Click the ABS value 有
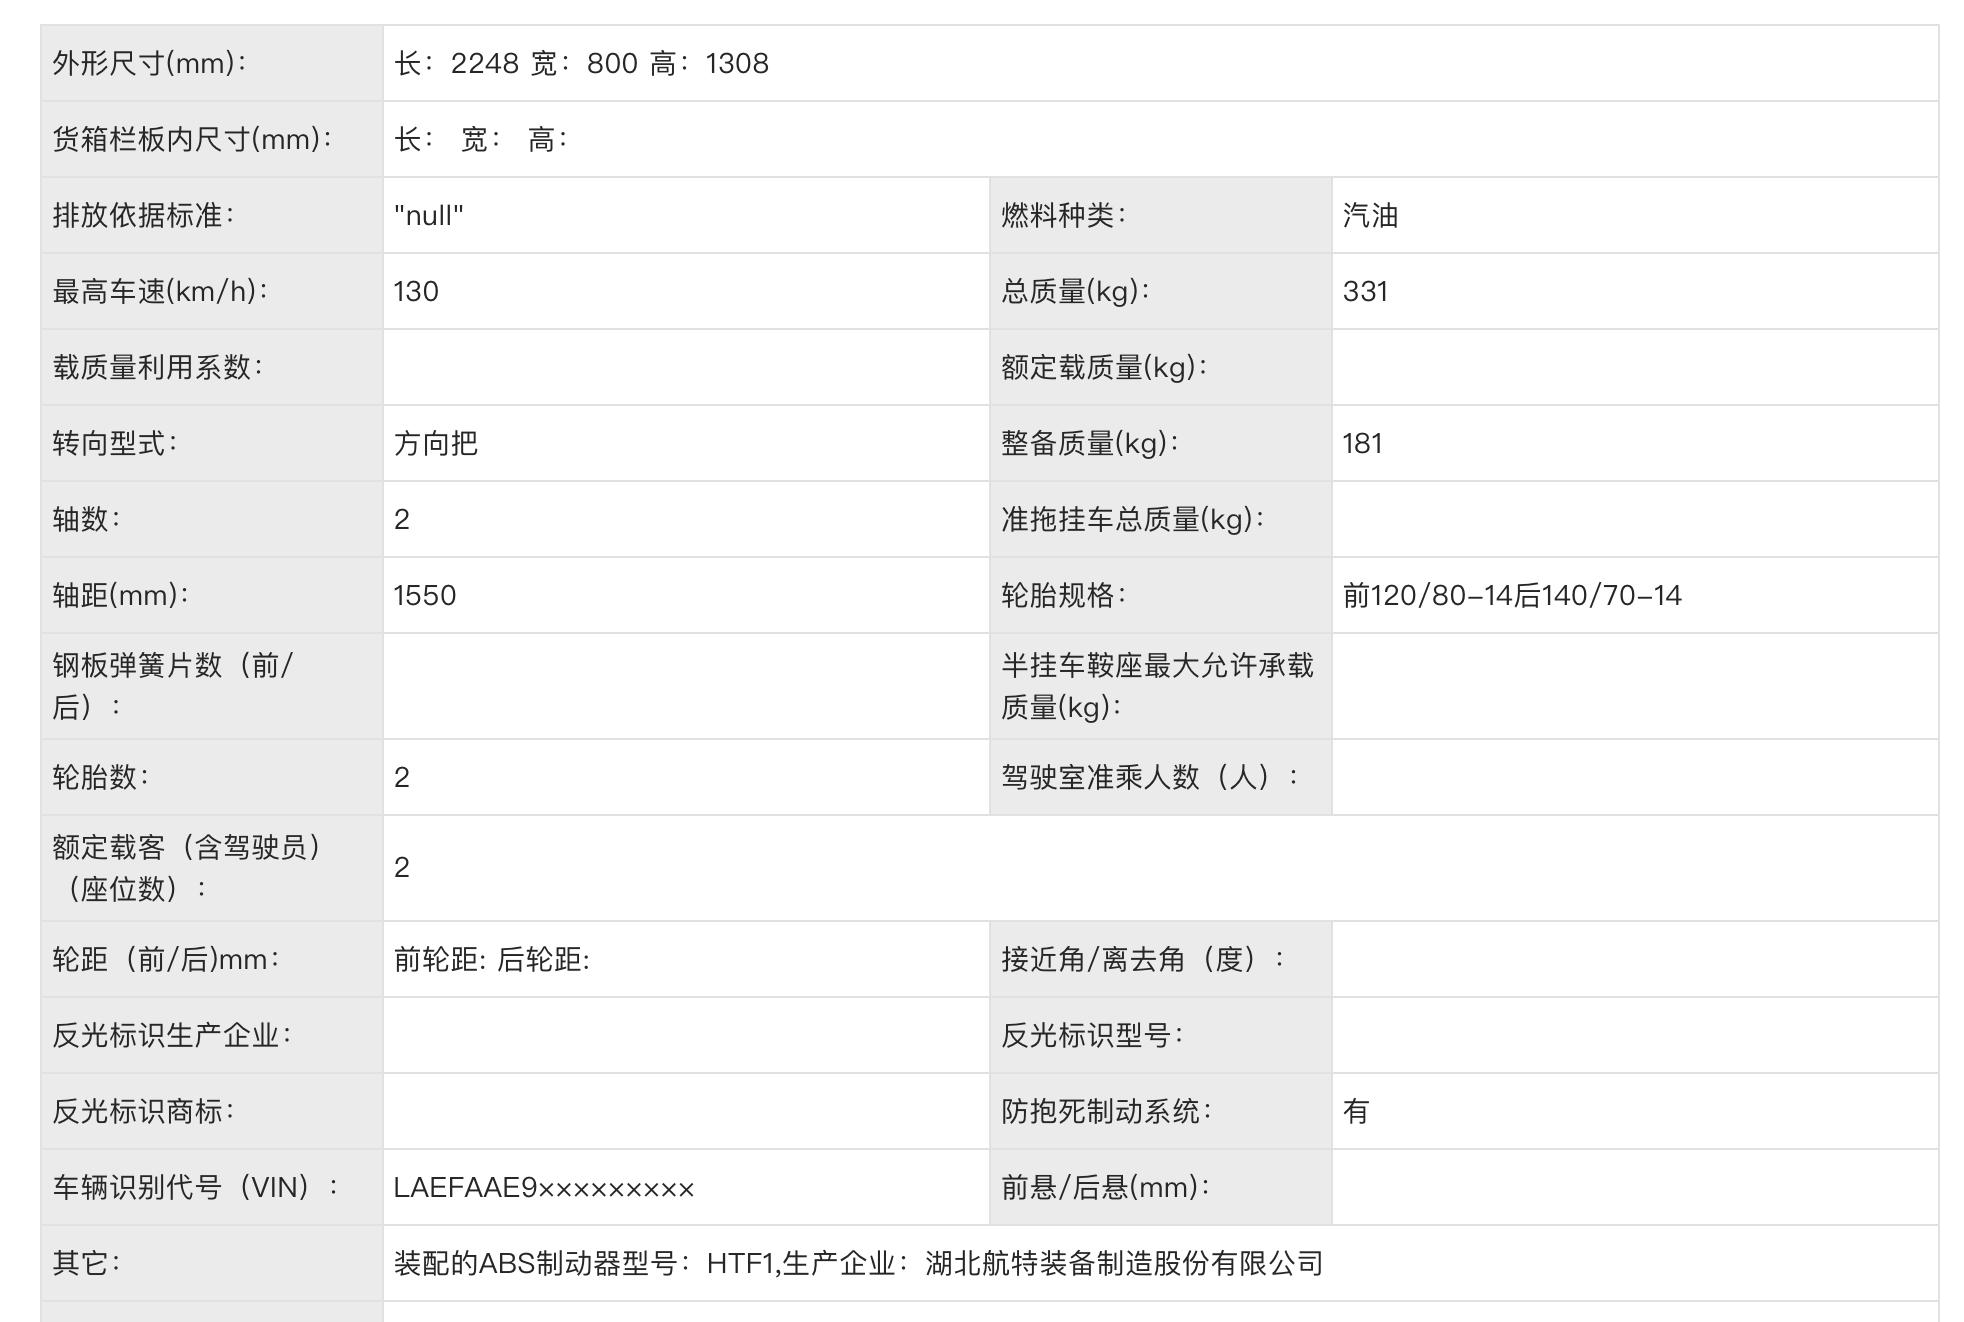This screenshot has width=1964, height=1322. [1356, 1112]
